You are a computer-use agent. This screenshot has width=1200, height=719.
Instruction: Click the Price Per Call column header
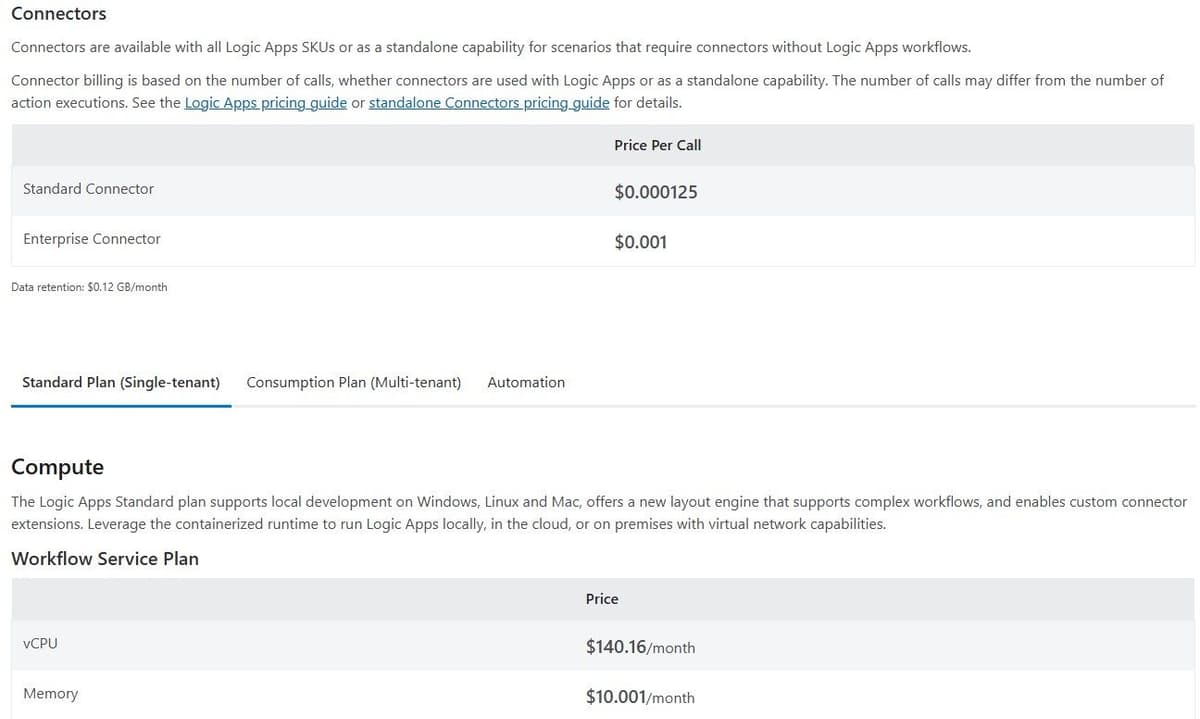coord(658,145)
